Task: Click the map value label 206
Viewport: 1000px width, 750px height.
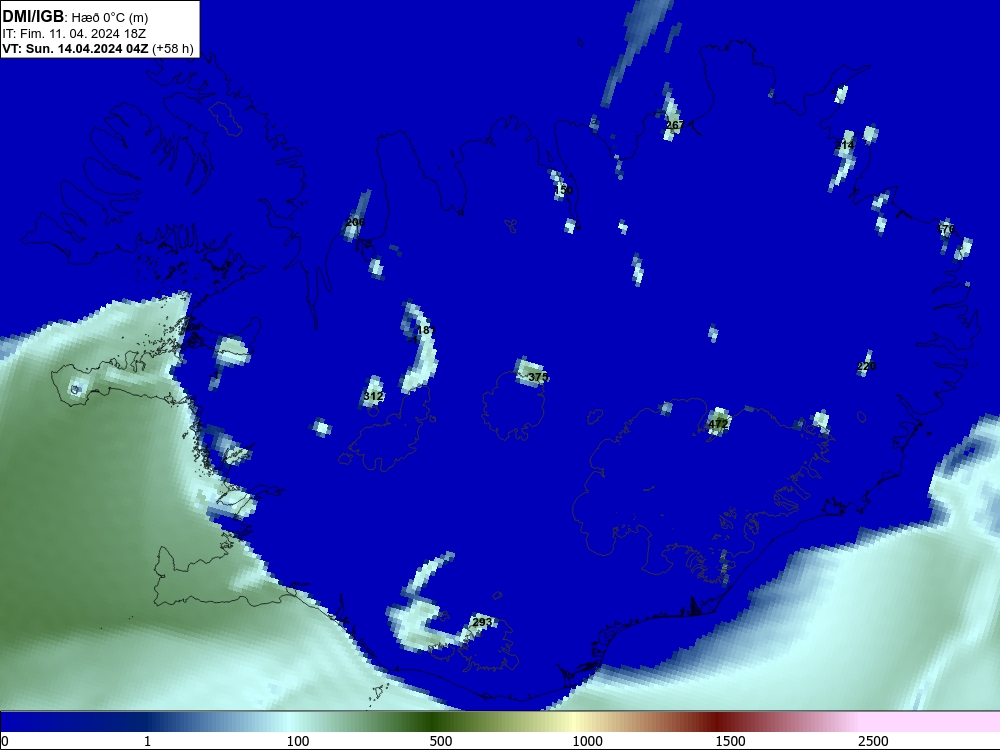Action: point(355,222)
